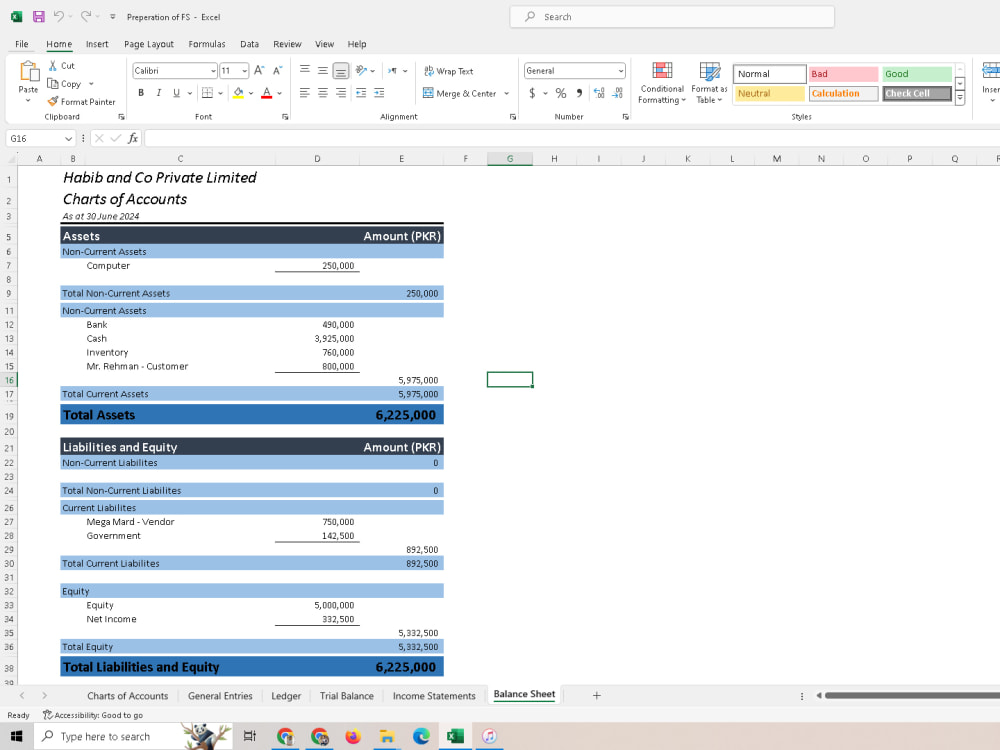Apply the Good cell style
Viewport: 1000px width, 750px height.
coord(916,74)
